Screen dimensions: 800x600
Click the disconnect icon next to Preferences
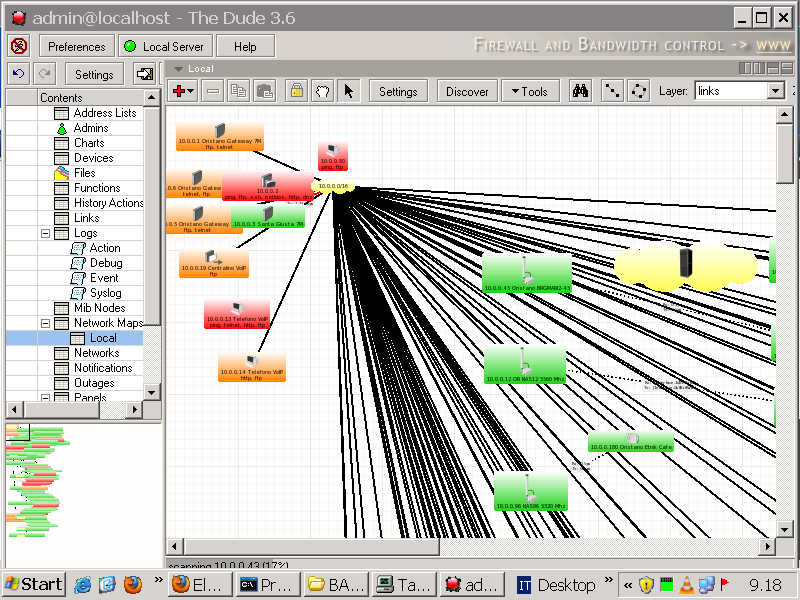point(19,46)
